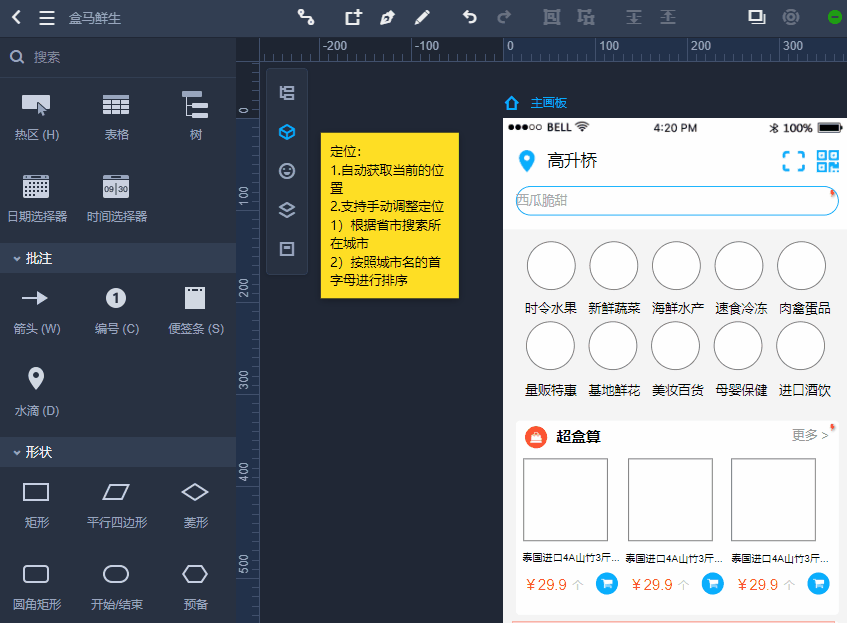
Task: Click the 超盒算 section title
Action: (579, 437)
